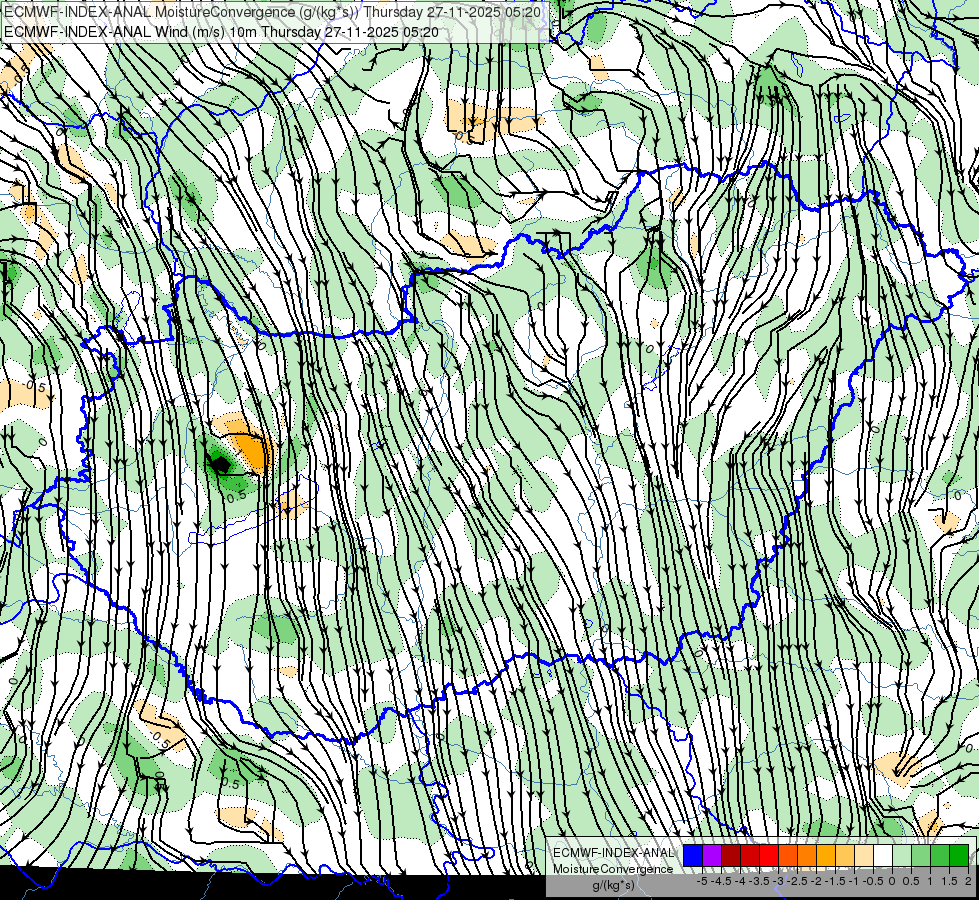Select the dark maroon legend swatch
The height and width of the screenshot is (900, 979).
tap(731, 856)
